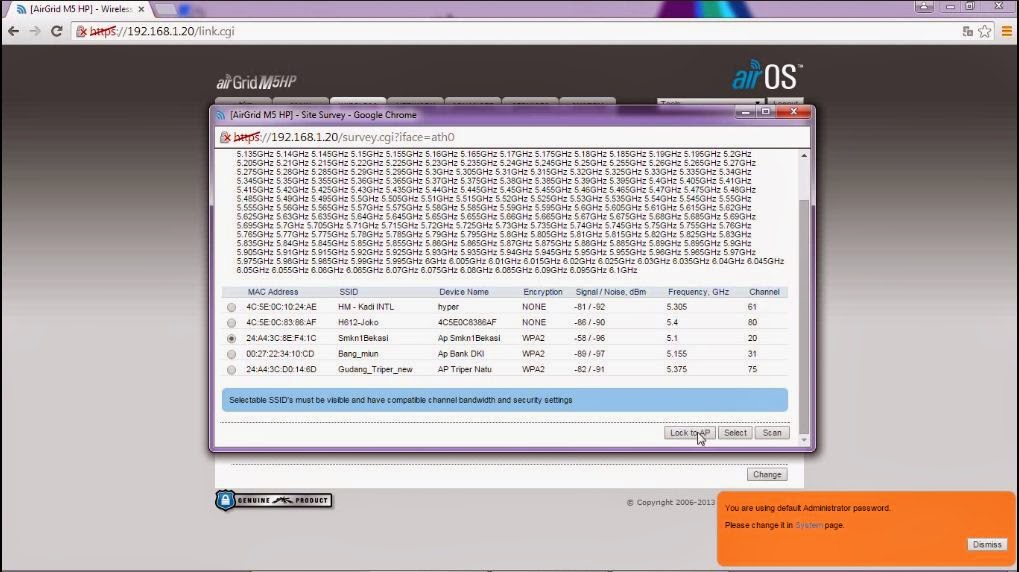
Task: Reload the link.cgi page
Action: point(57,31)
